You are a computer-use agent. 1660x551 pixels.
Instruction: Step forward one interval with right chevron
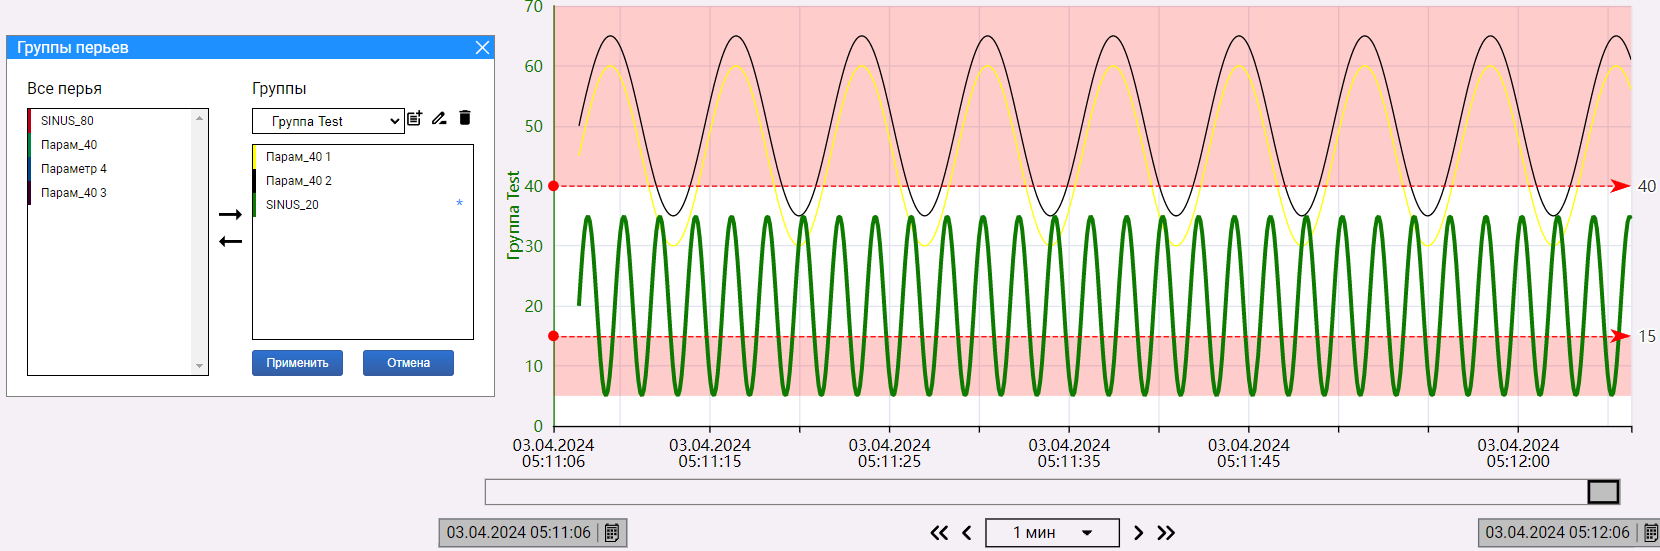(x=1138, y=533)
